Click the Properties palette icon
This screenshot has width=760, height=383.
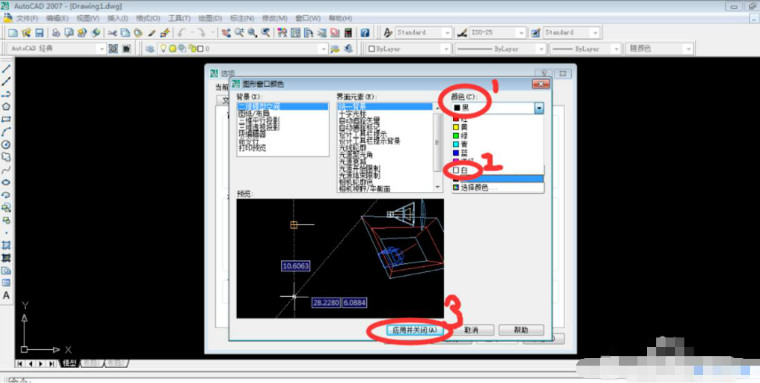pos(283,33)
